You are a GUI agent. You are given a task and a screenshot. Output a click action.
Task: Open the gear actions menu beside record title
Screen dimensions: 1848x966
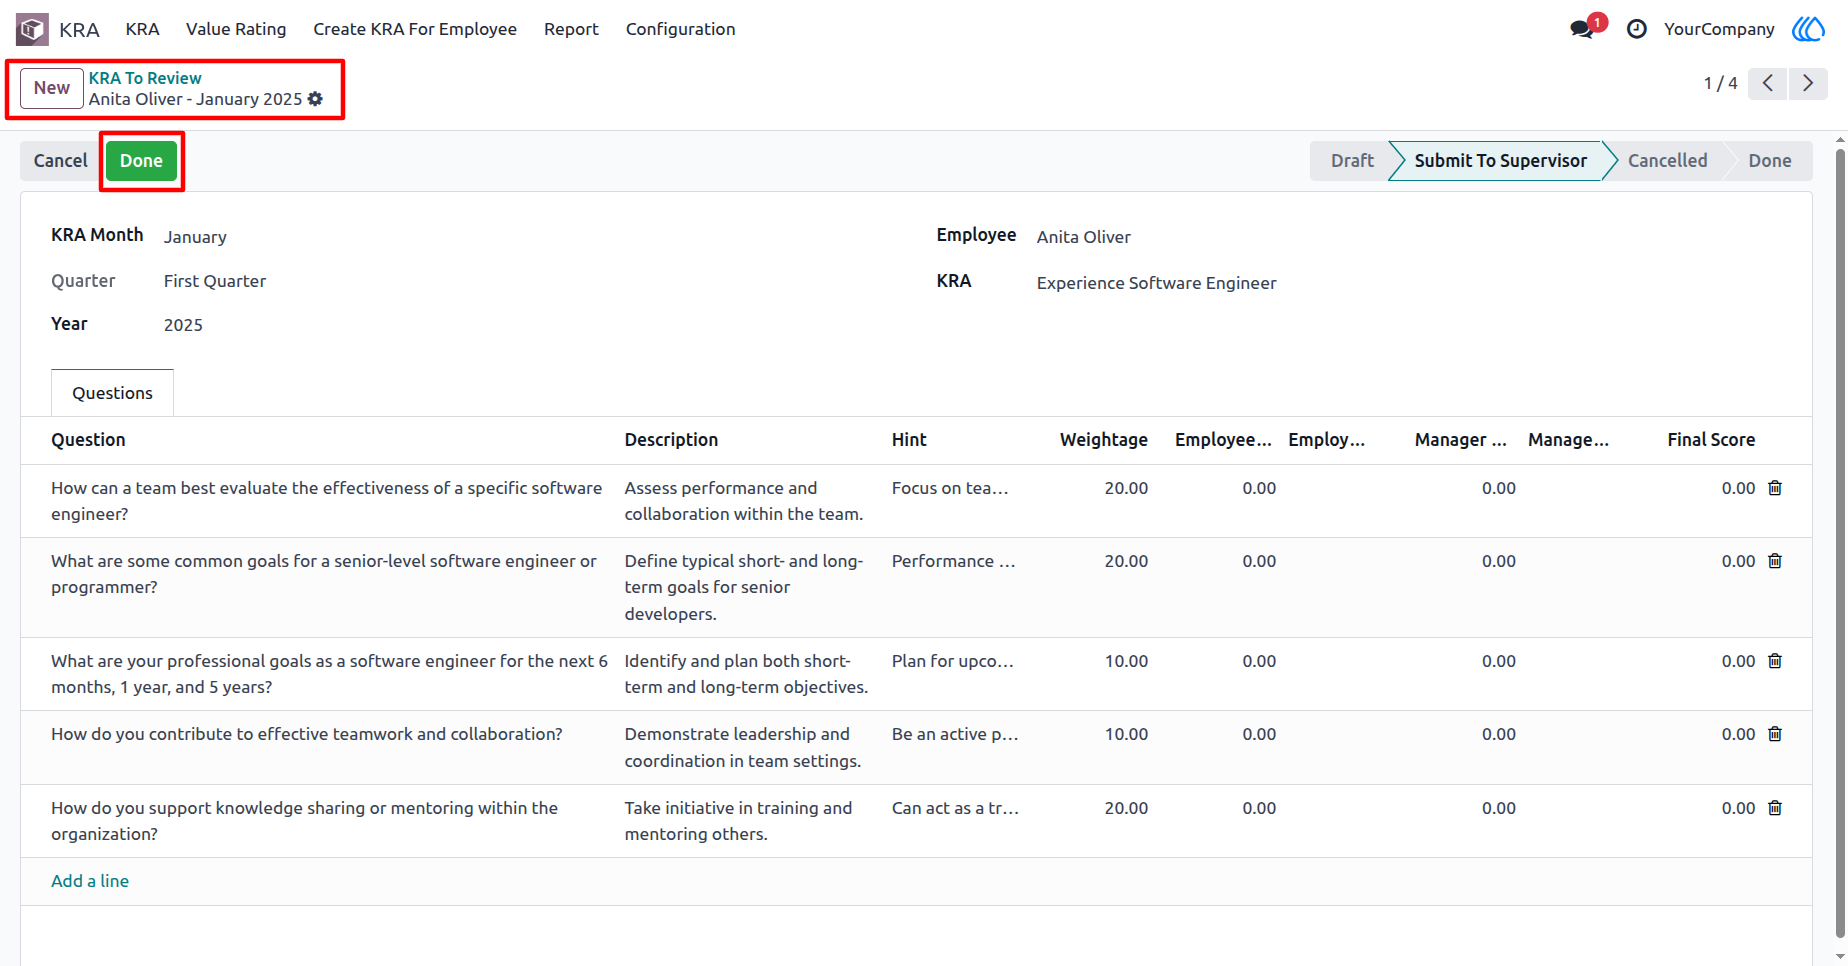(315, 99)
